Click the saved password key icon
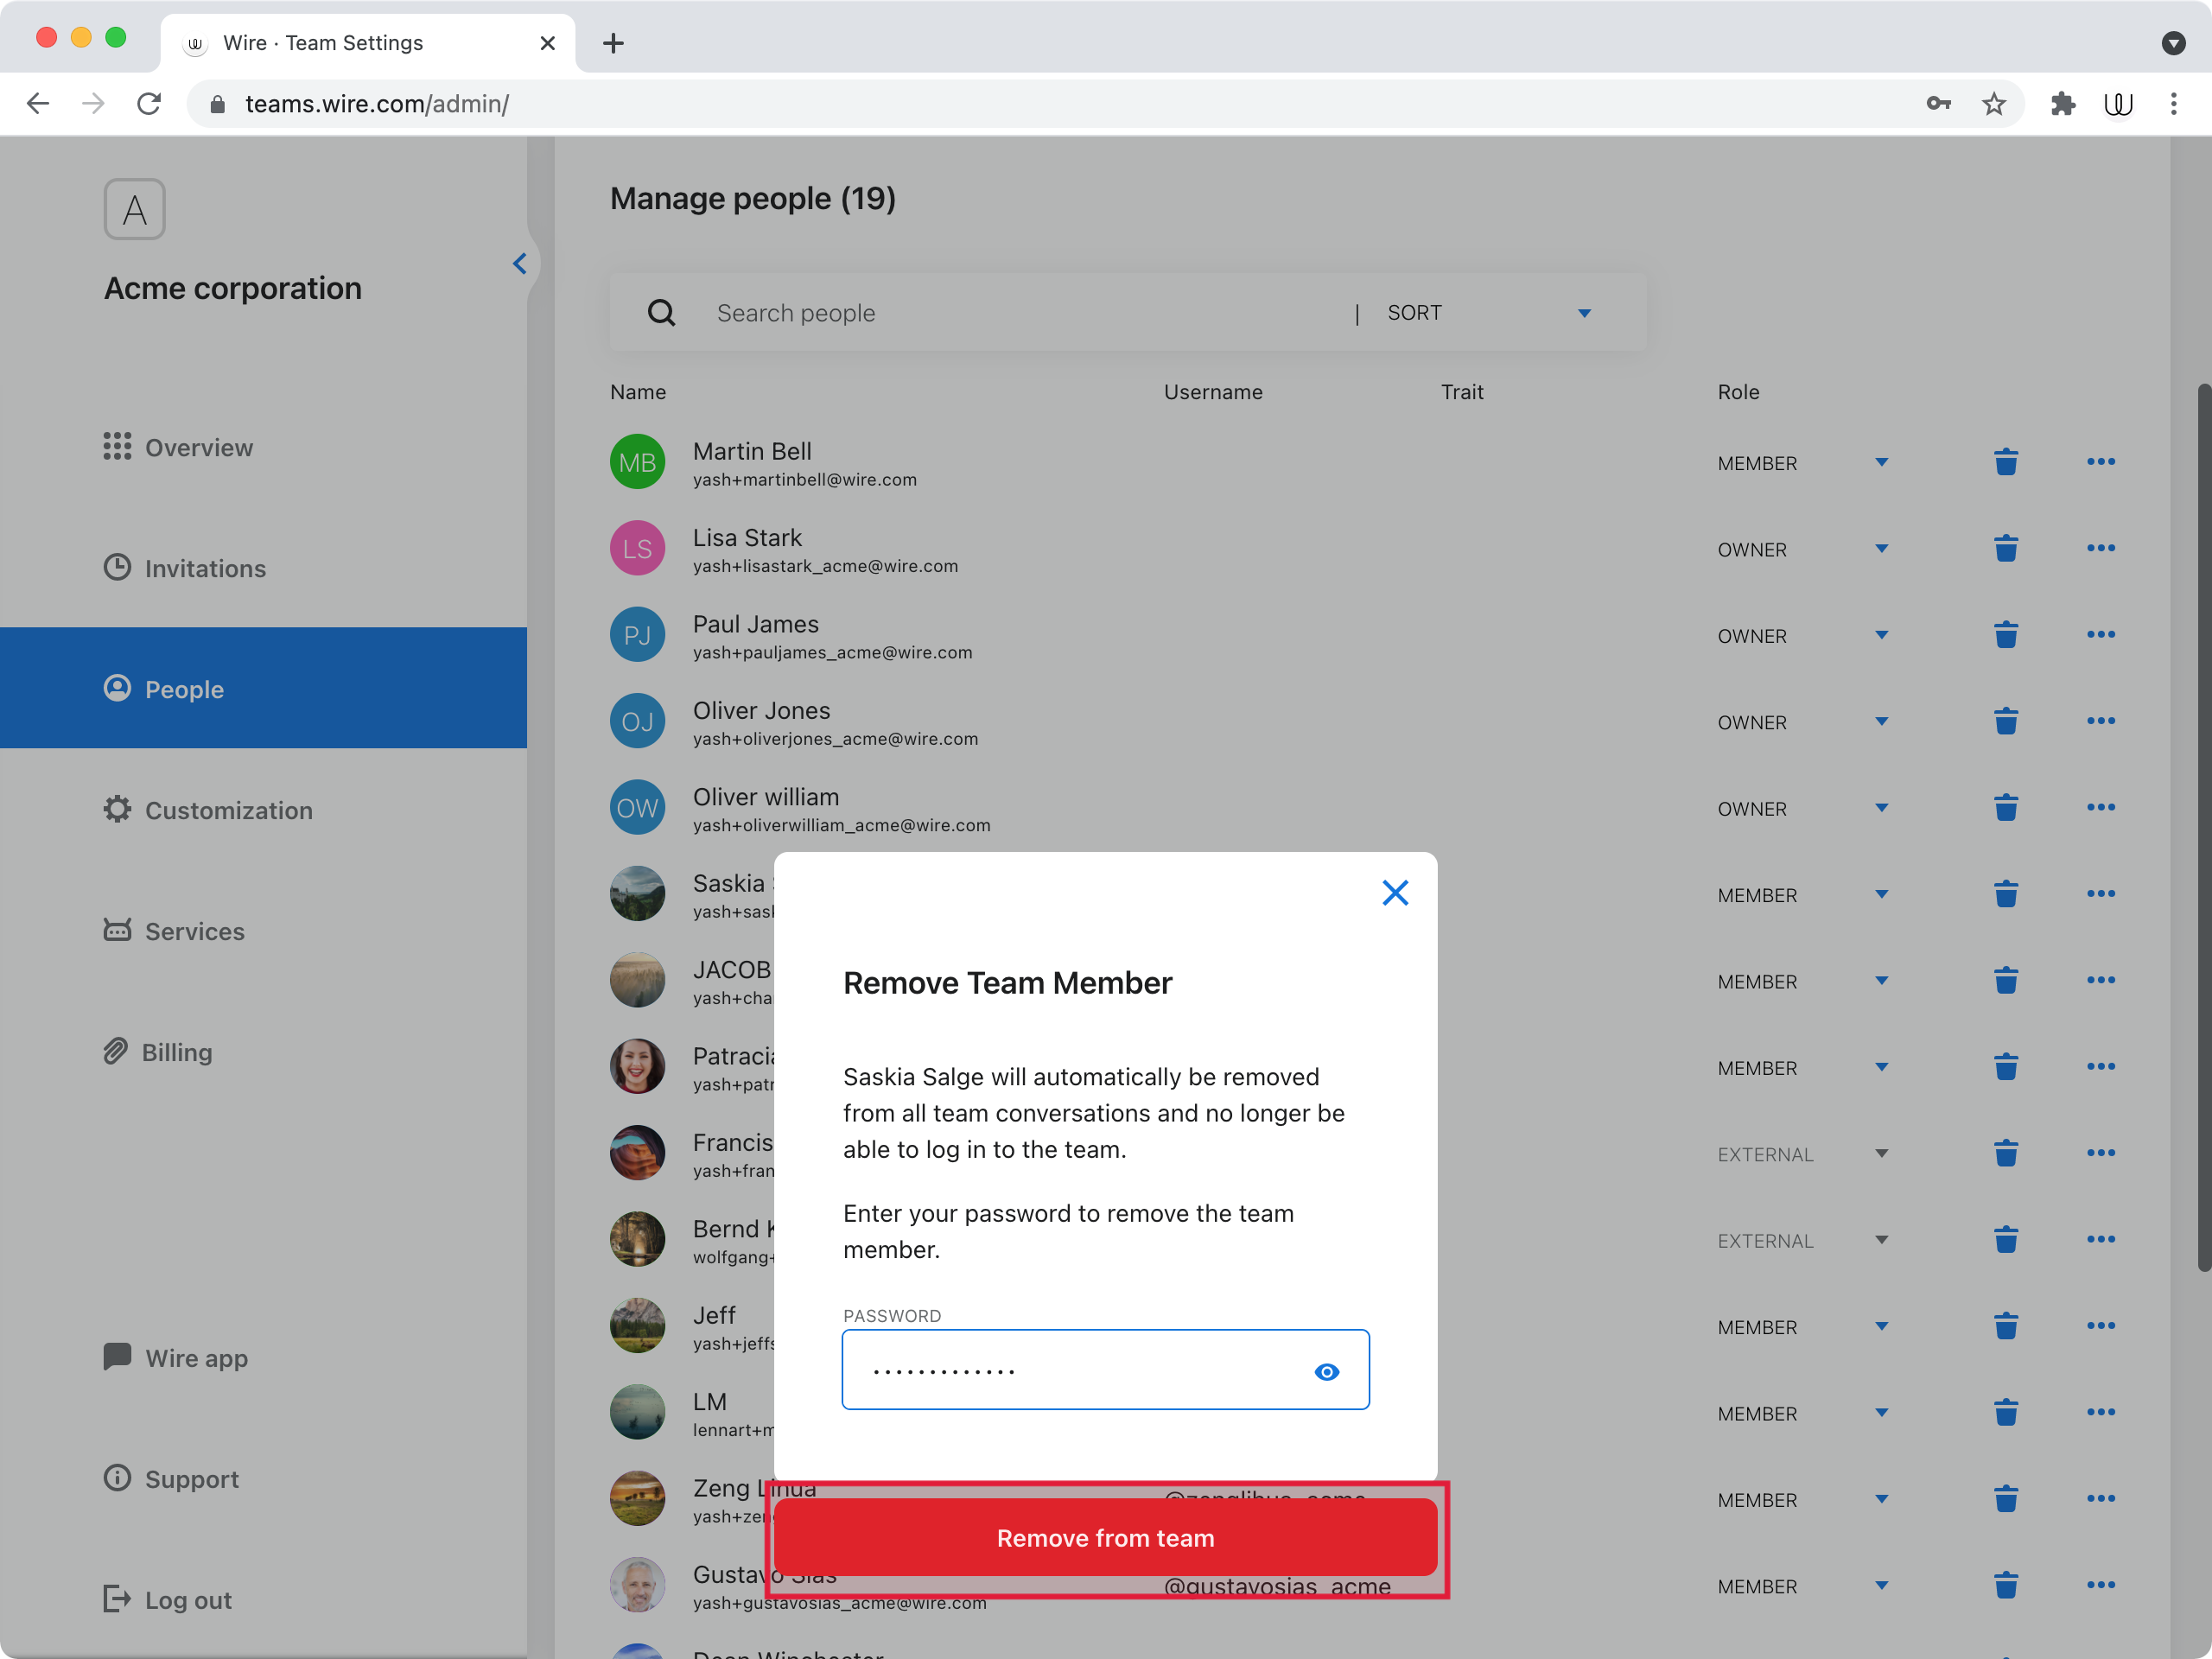 pos(1938,103)
